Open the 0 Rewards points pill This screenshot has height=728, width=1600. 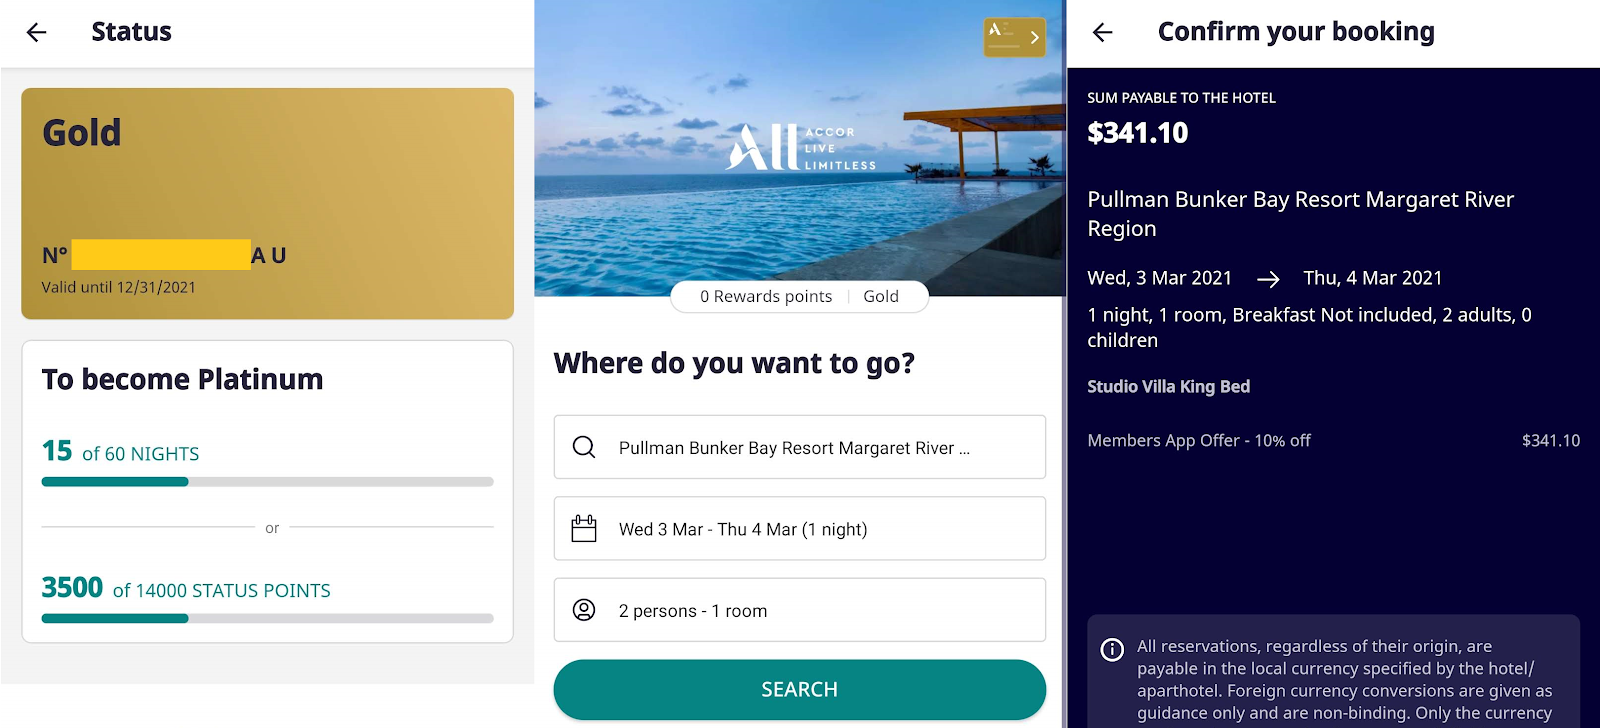tap(766, 296)
